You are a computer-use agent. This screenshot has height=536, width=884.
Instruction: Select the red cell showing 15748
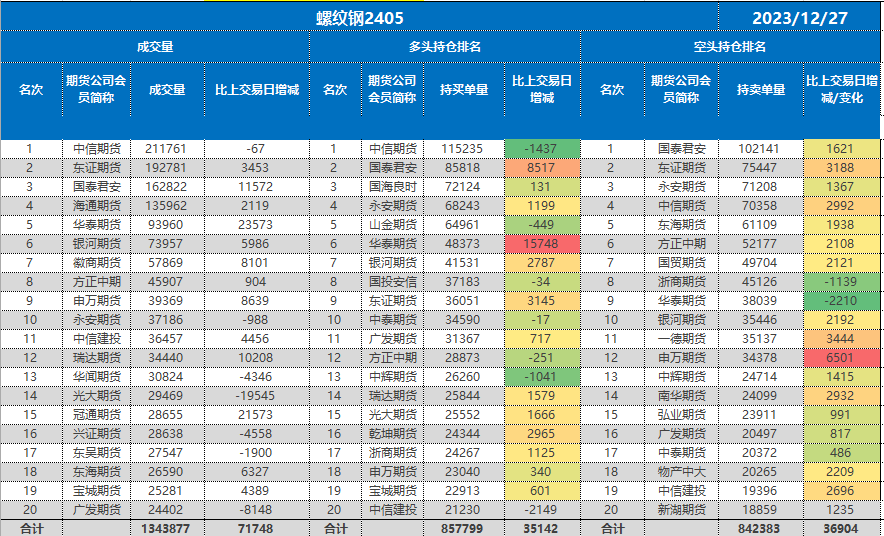pos(542,244)
